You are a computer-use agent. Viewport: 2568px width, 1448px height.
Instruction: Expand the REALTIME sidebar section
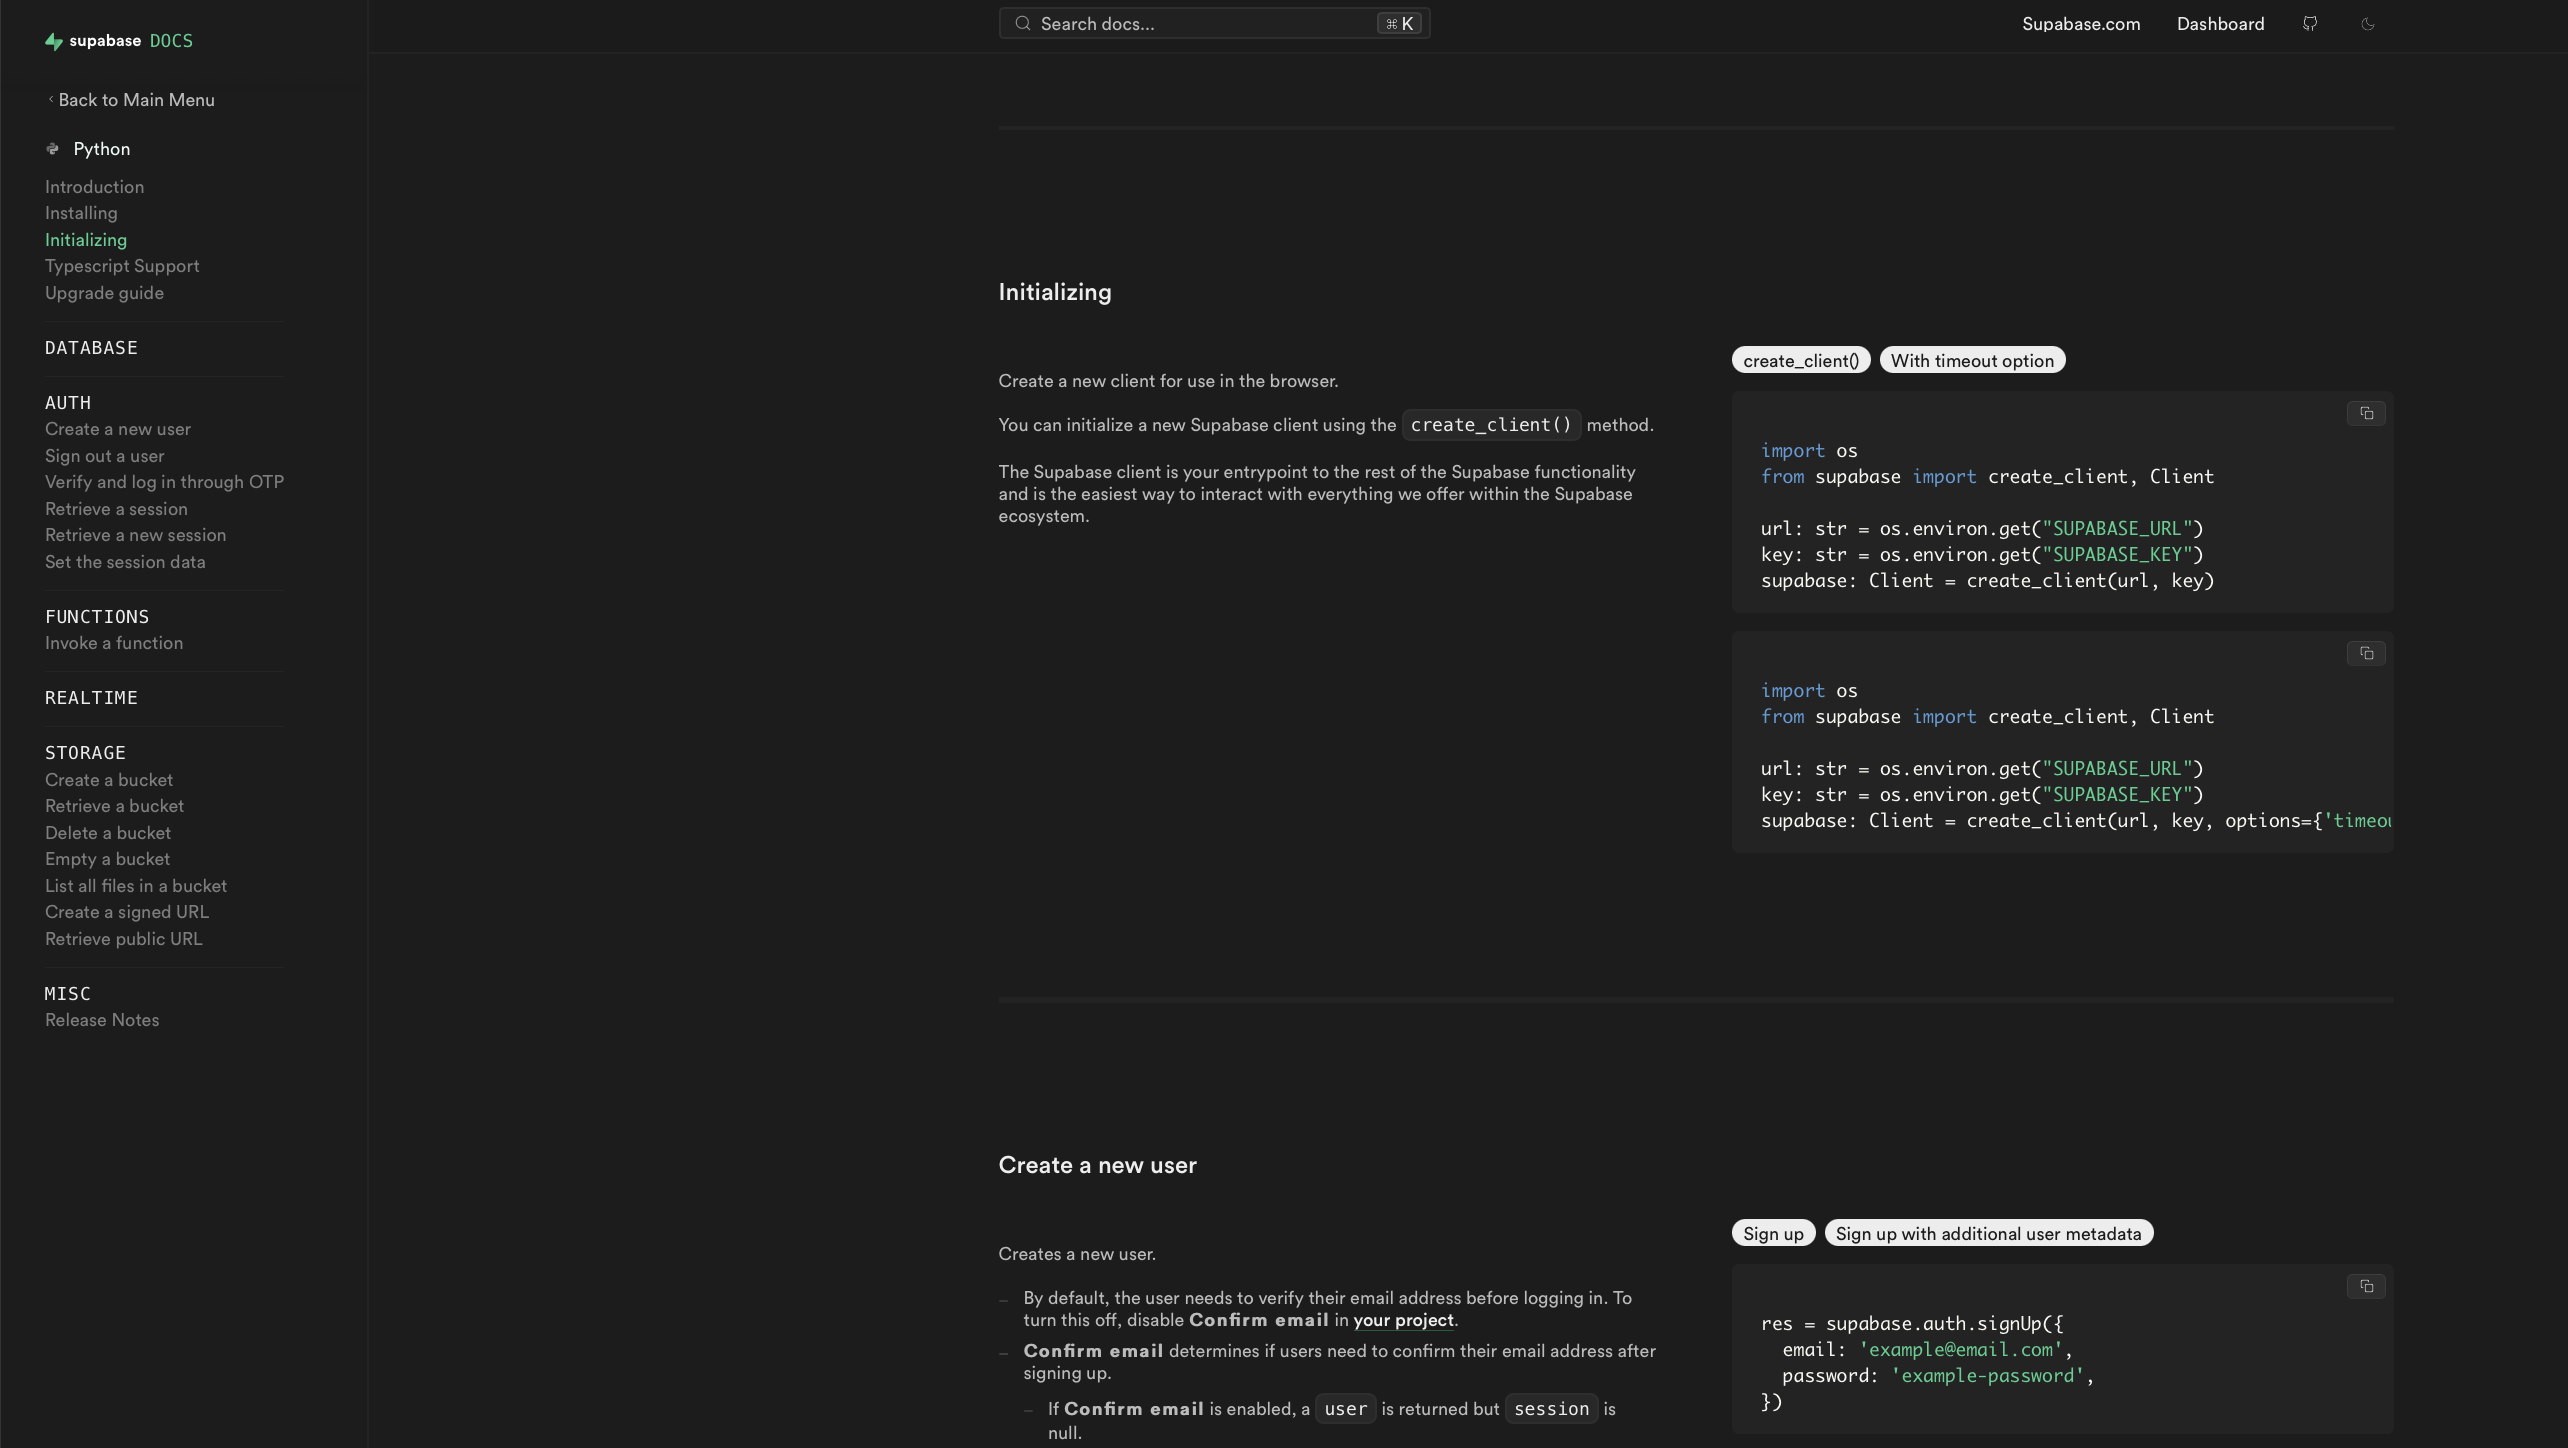click(91, 698)
